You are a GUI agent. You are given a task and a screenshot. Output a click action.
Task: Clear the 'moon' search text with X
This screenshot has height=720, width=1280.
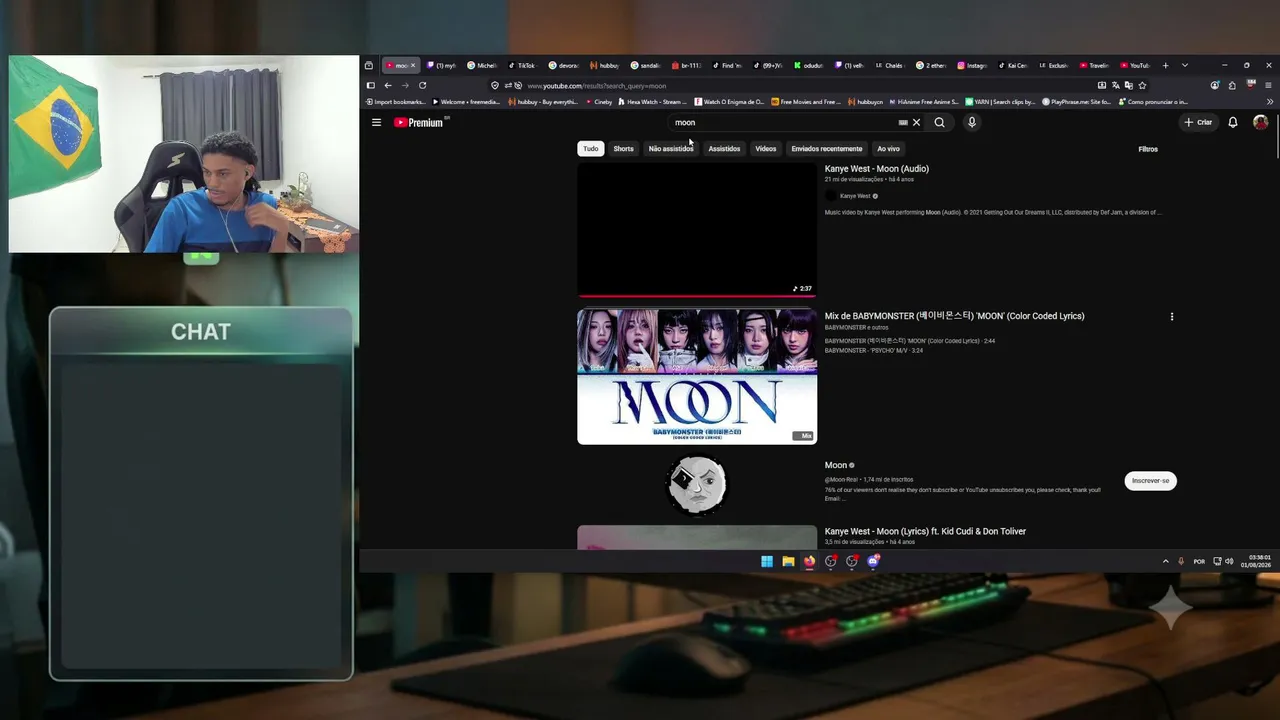point(916,122)
